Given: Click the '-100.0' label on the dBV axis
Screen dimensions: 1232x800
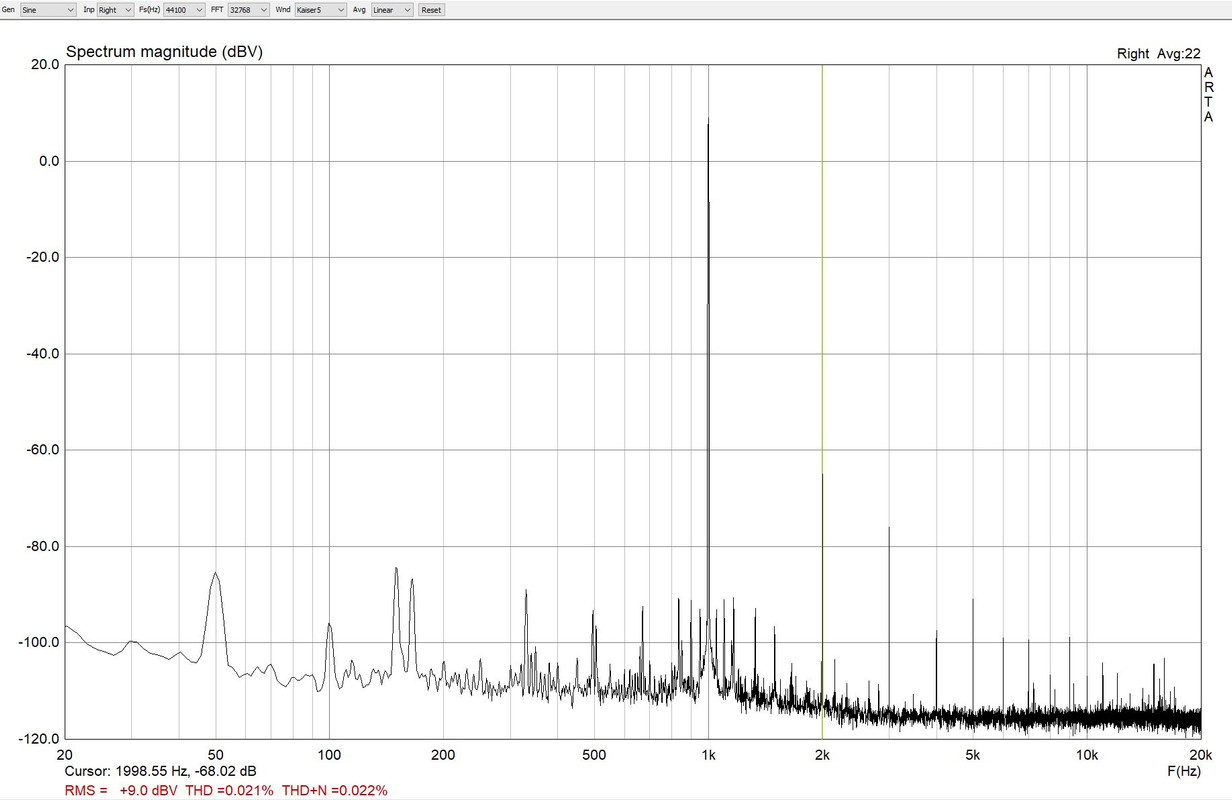Looking at the screenshot, I should 40,643.
